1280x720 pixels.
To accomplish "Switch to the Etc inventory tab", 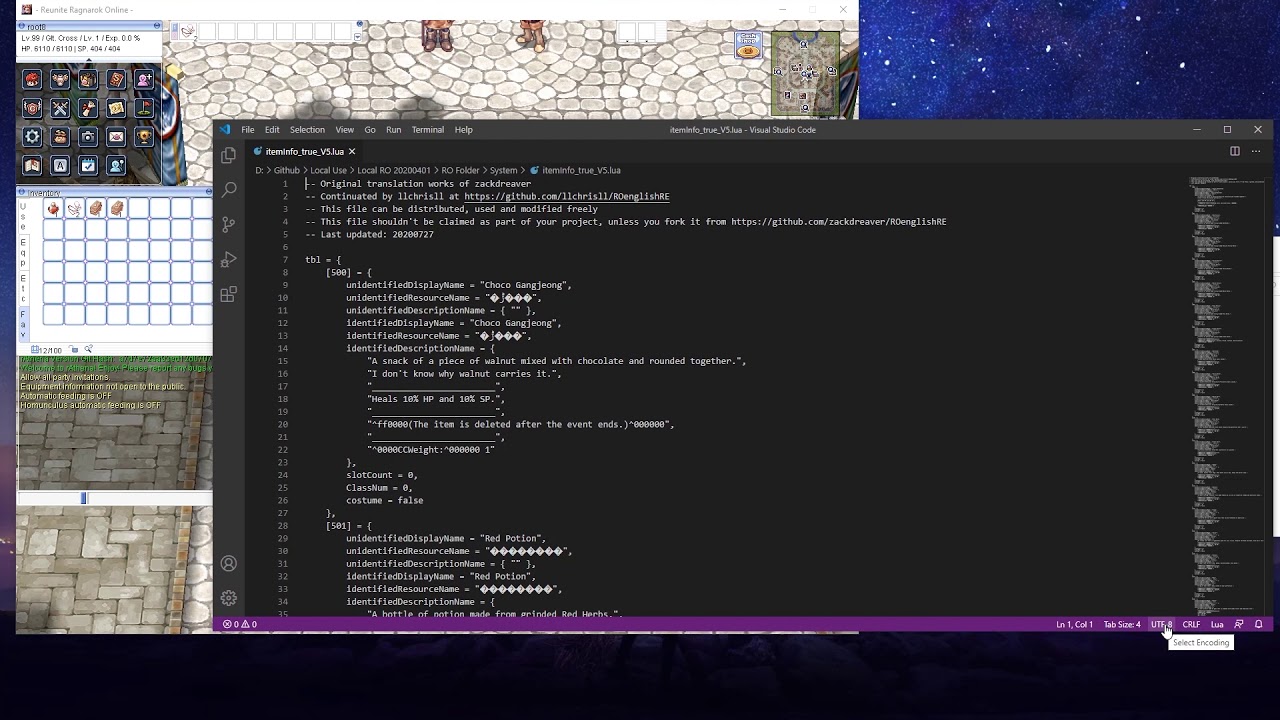I will (23, 288).
